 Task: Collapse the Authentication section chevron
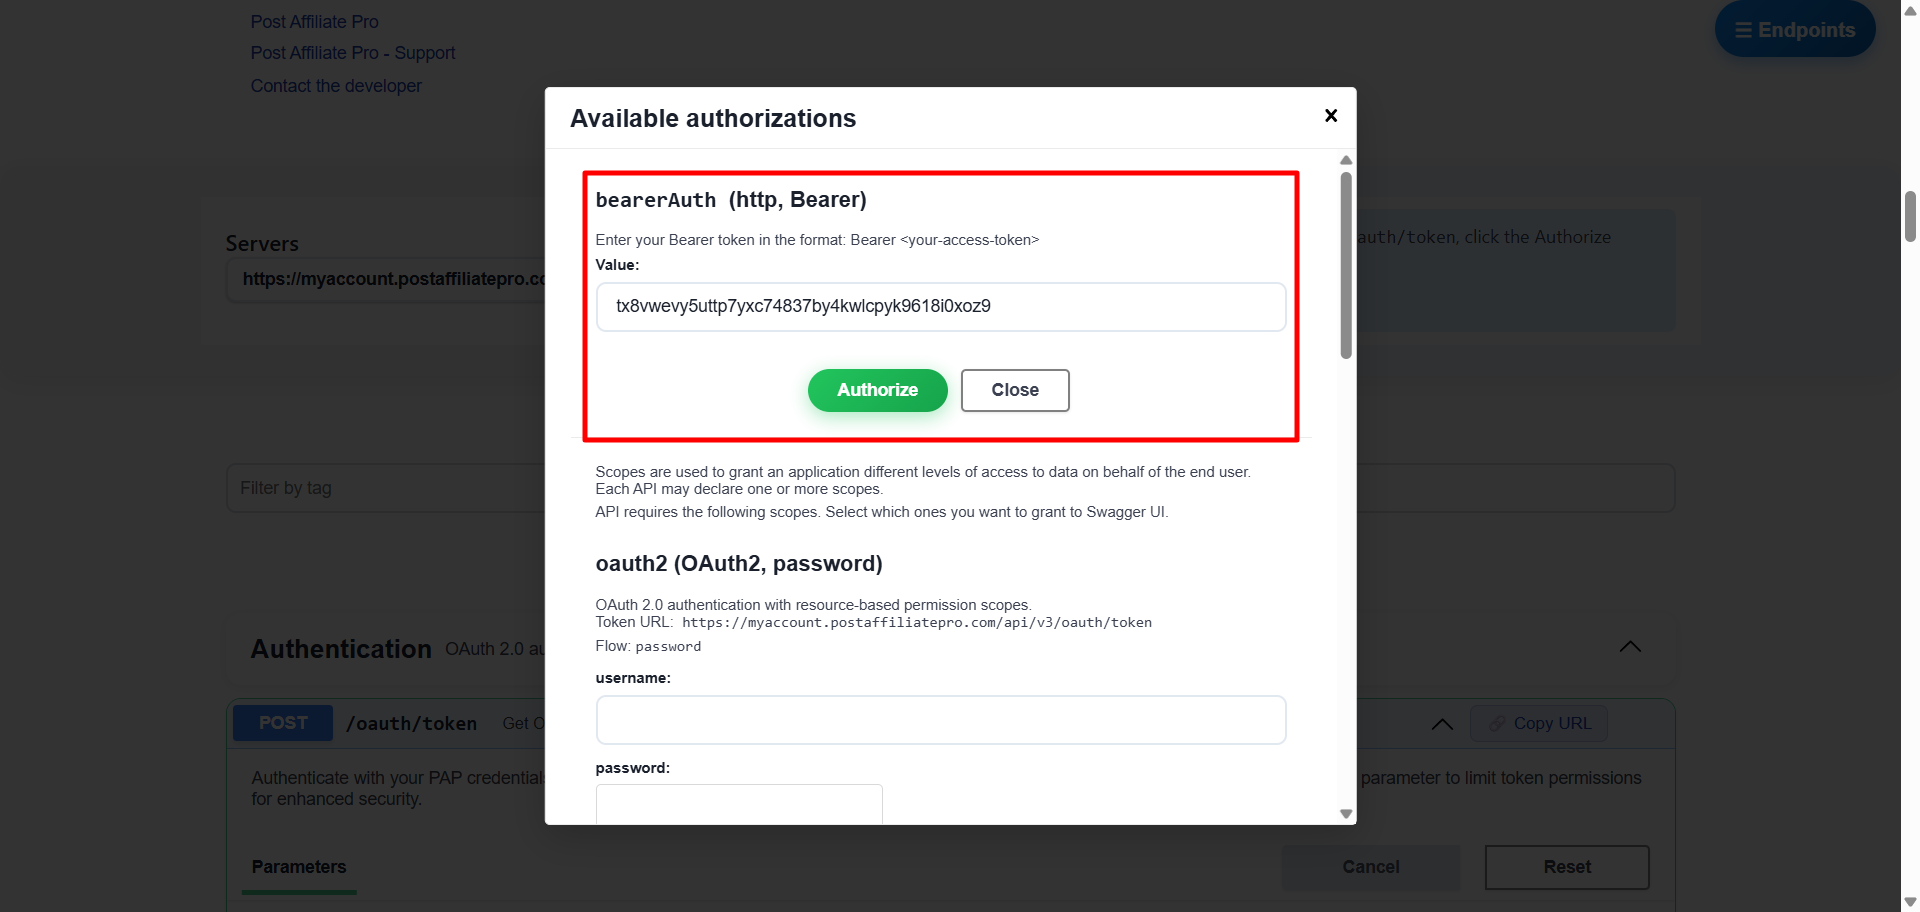point(1630,647)
